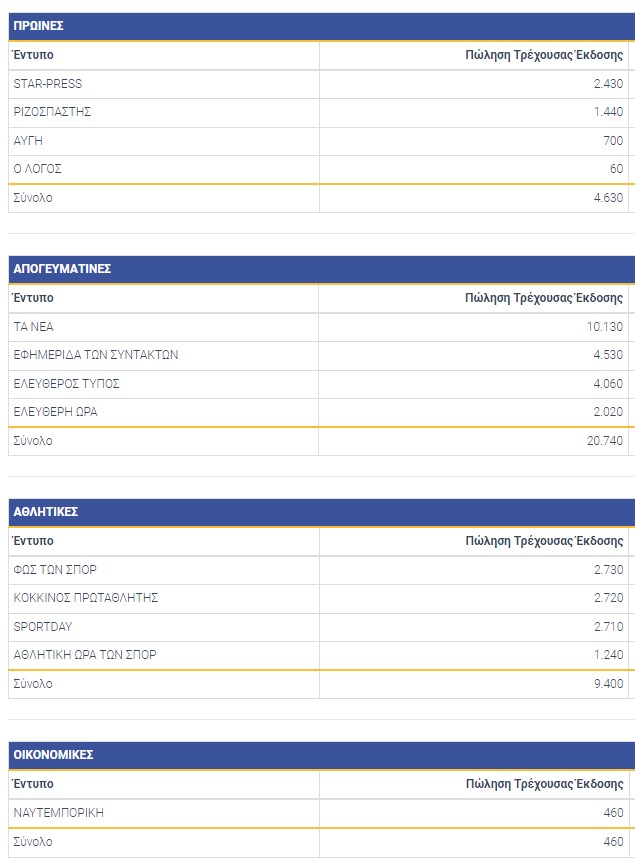
Task: Select the ΡΙΖΟΣΠΑΣΤΗΣ entry
Action: coord(53,112)
